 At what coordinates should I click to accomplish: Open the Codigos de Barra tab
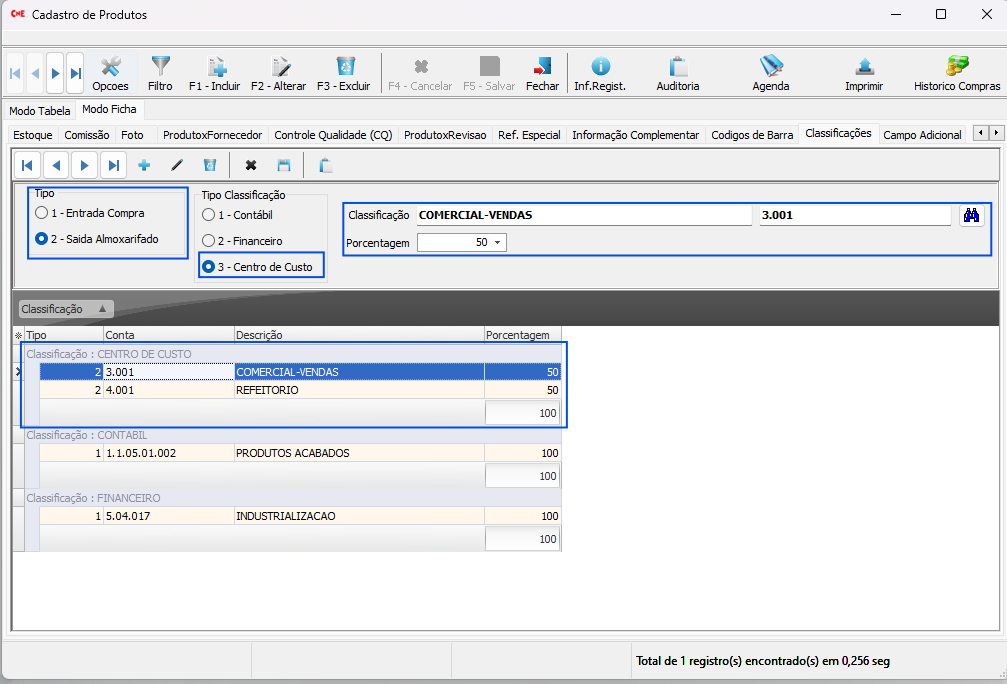(752, 135)
